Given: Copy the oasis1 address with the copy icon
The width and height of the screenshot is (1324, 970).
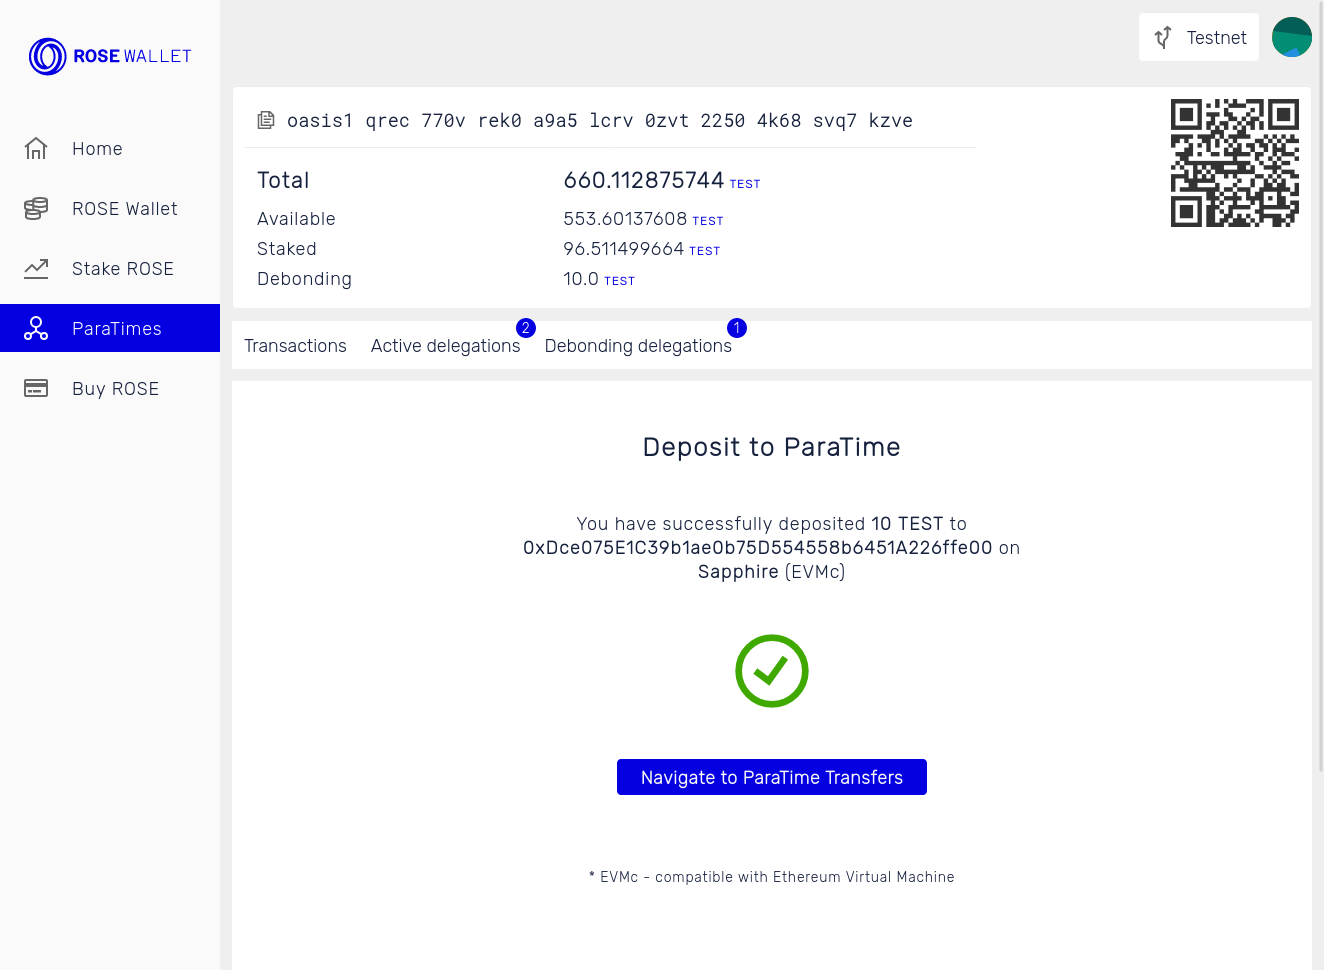Looking at the screenshot, I should 265,119.
